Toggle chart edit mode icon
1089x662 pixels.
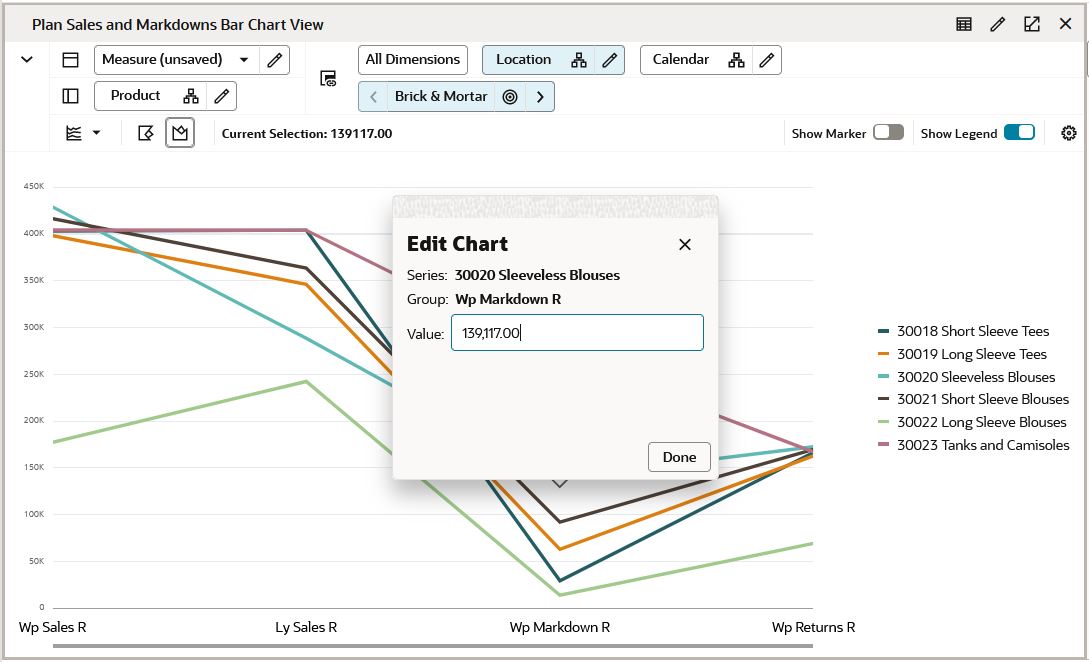pos(145,132)
